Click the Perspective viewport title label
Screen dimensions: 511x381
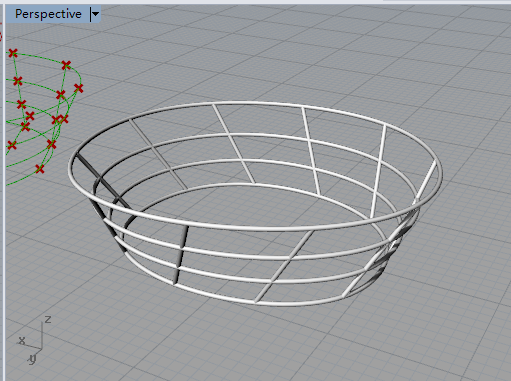point(48,14)
